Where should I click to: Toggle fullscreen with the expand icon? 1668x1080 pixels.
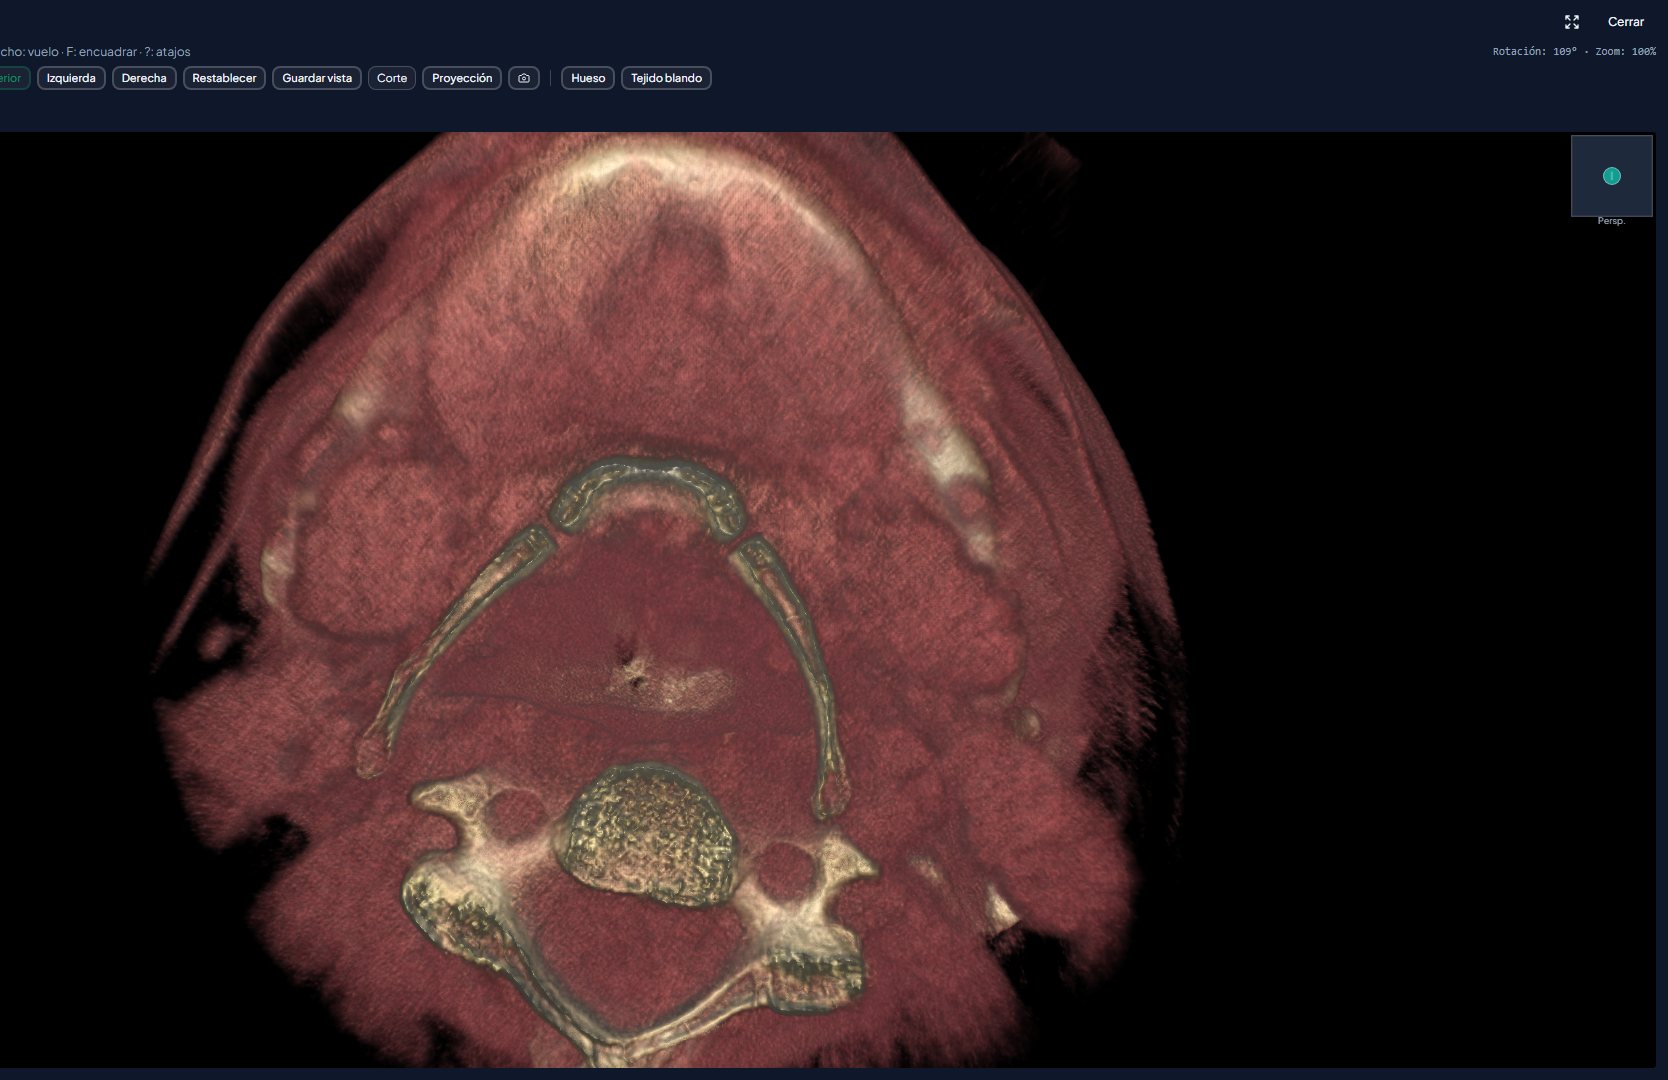click(1572, 22)
